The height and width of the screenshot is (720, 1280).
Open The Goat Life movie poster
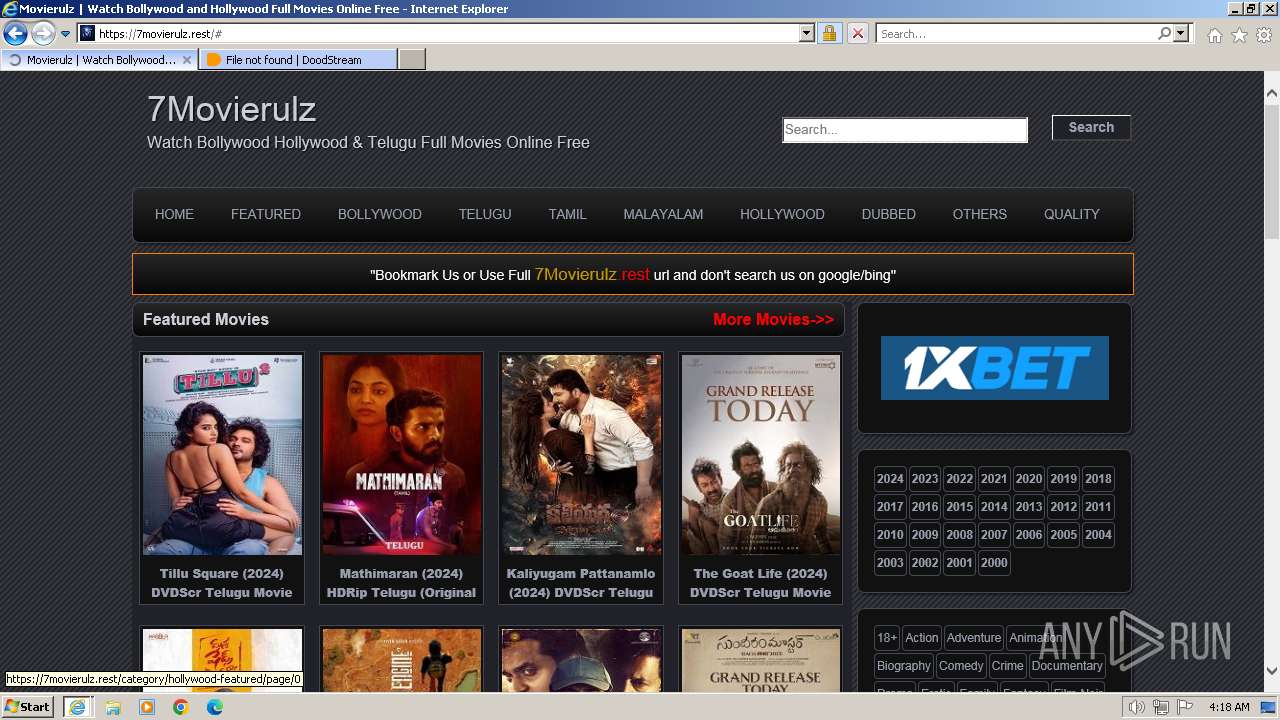760,454
